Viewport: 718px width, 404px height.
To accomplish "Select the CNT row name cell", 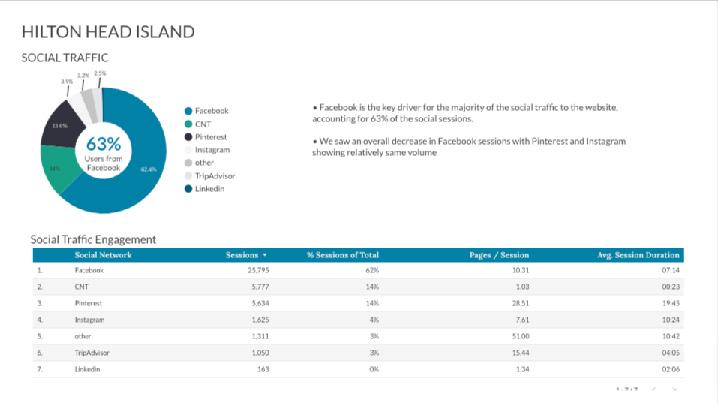I will tap(82, 287).
